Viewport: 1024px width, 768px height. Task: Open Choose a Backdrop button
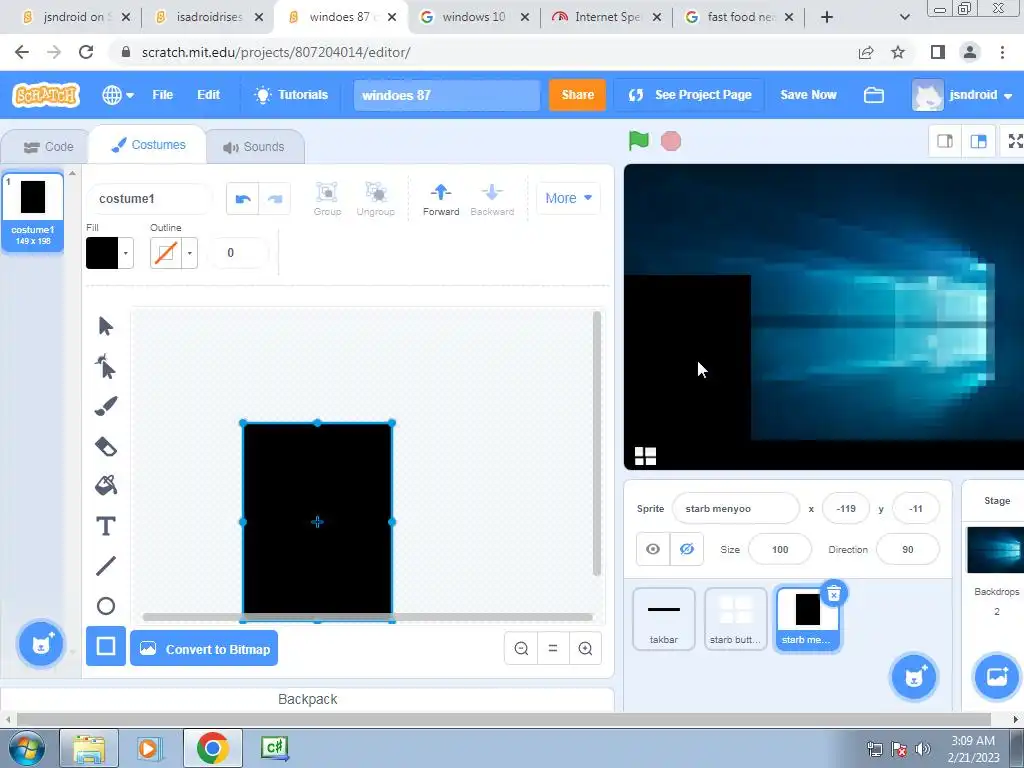[x=996, y=677]
